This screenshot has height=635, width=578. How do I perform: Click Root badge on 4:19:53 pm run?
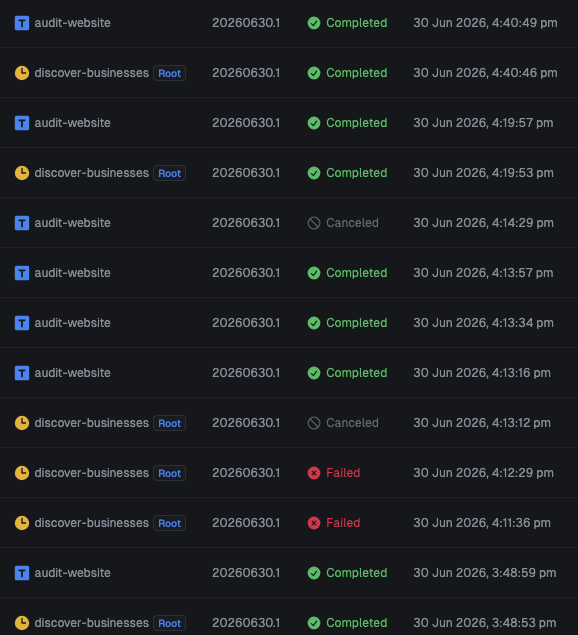click(169, 173)
